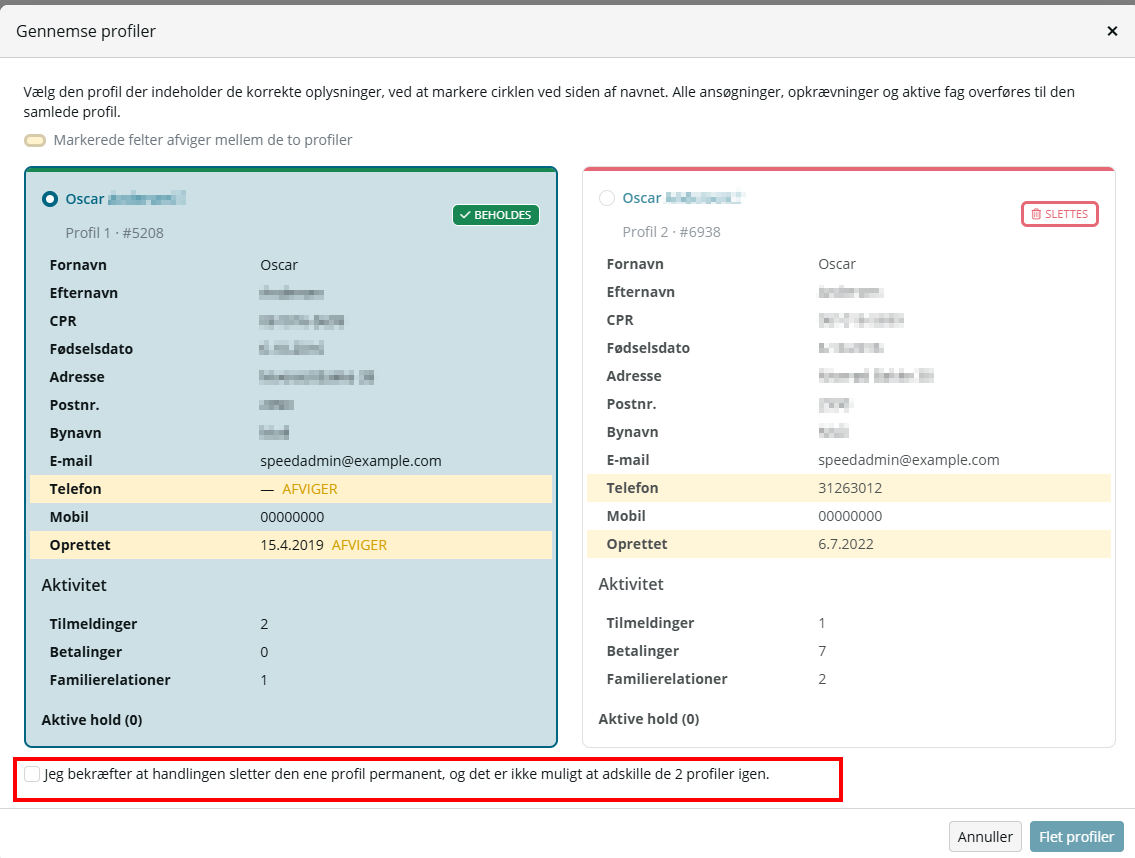Screen dimensions: 1135x858
Task: Click the Betalinger label in Profil 1
Action: (x=85, y=652)
